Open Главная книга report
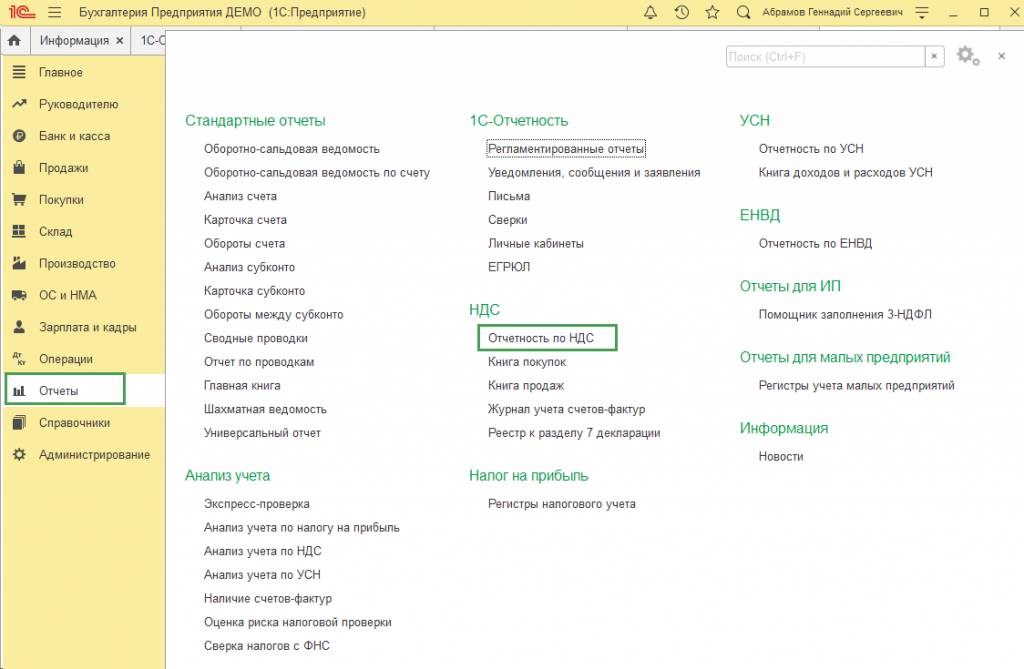 tap(242, 385)
